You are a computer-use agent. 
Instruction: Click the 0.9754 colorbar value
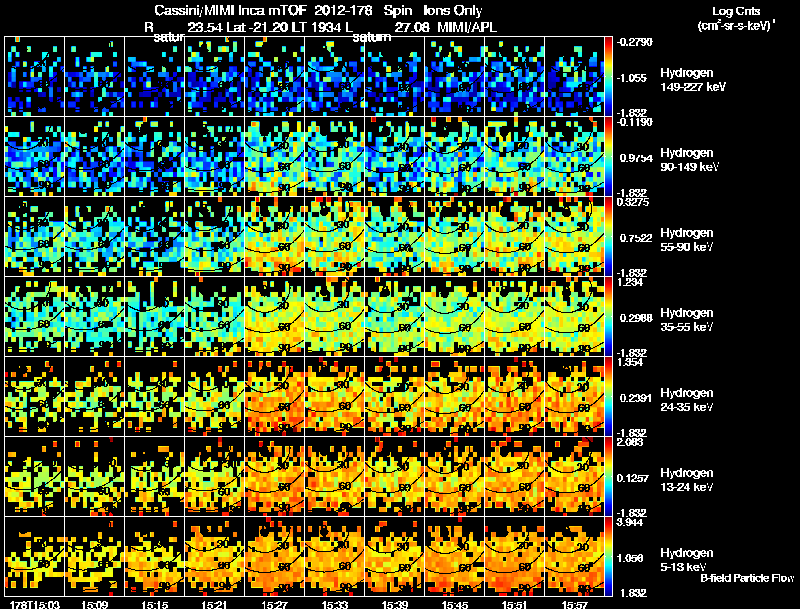pos(636,158)
